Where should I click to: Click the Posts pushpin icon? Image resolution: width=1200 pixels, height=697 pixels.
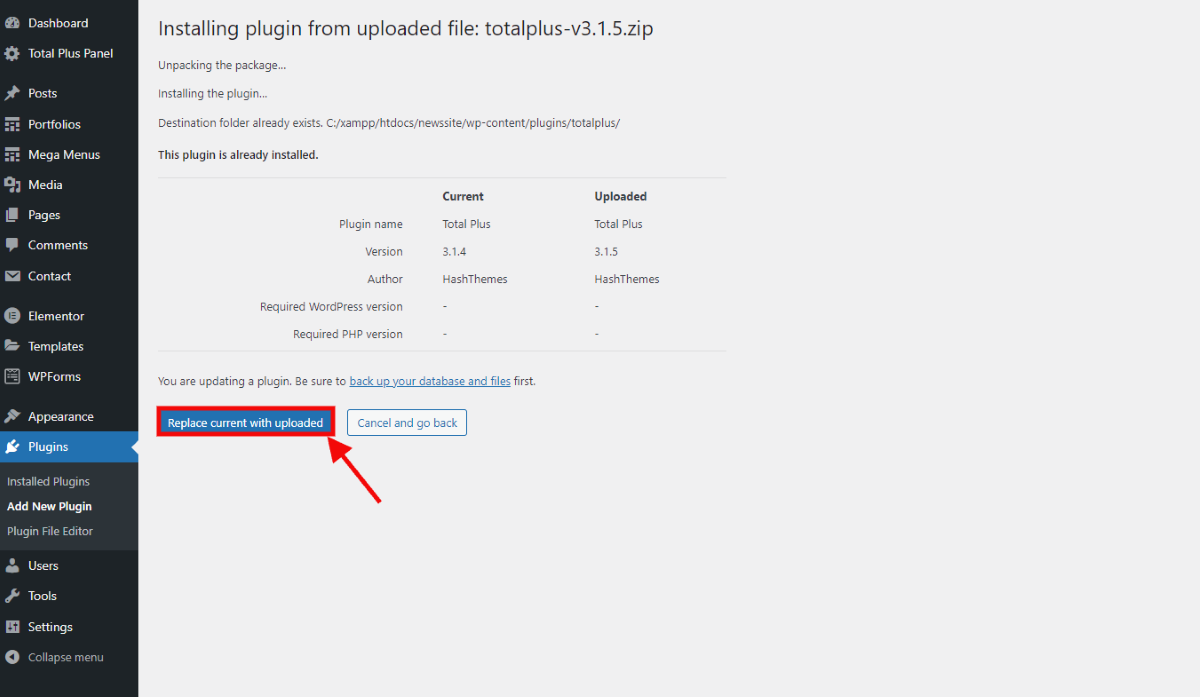point(12,93)
